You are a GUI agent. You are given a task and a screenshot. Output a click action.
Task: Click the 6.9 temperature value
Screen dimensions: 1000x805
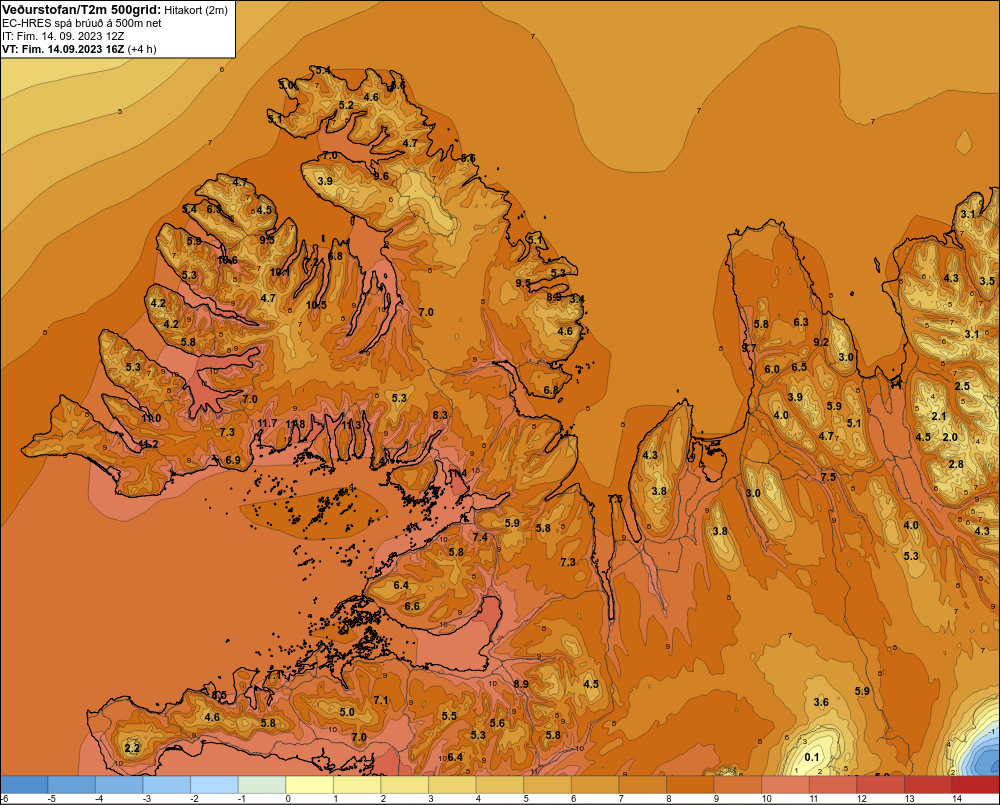point(233,460)
